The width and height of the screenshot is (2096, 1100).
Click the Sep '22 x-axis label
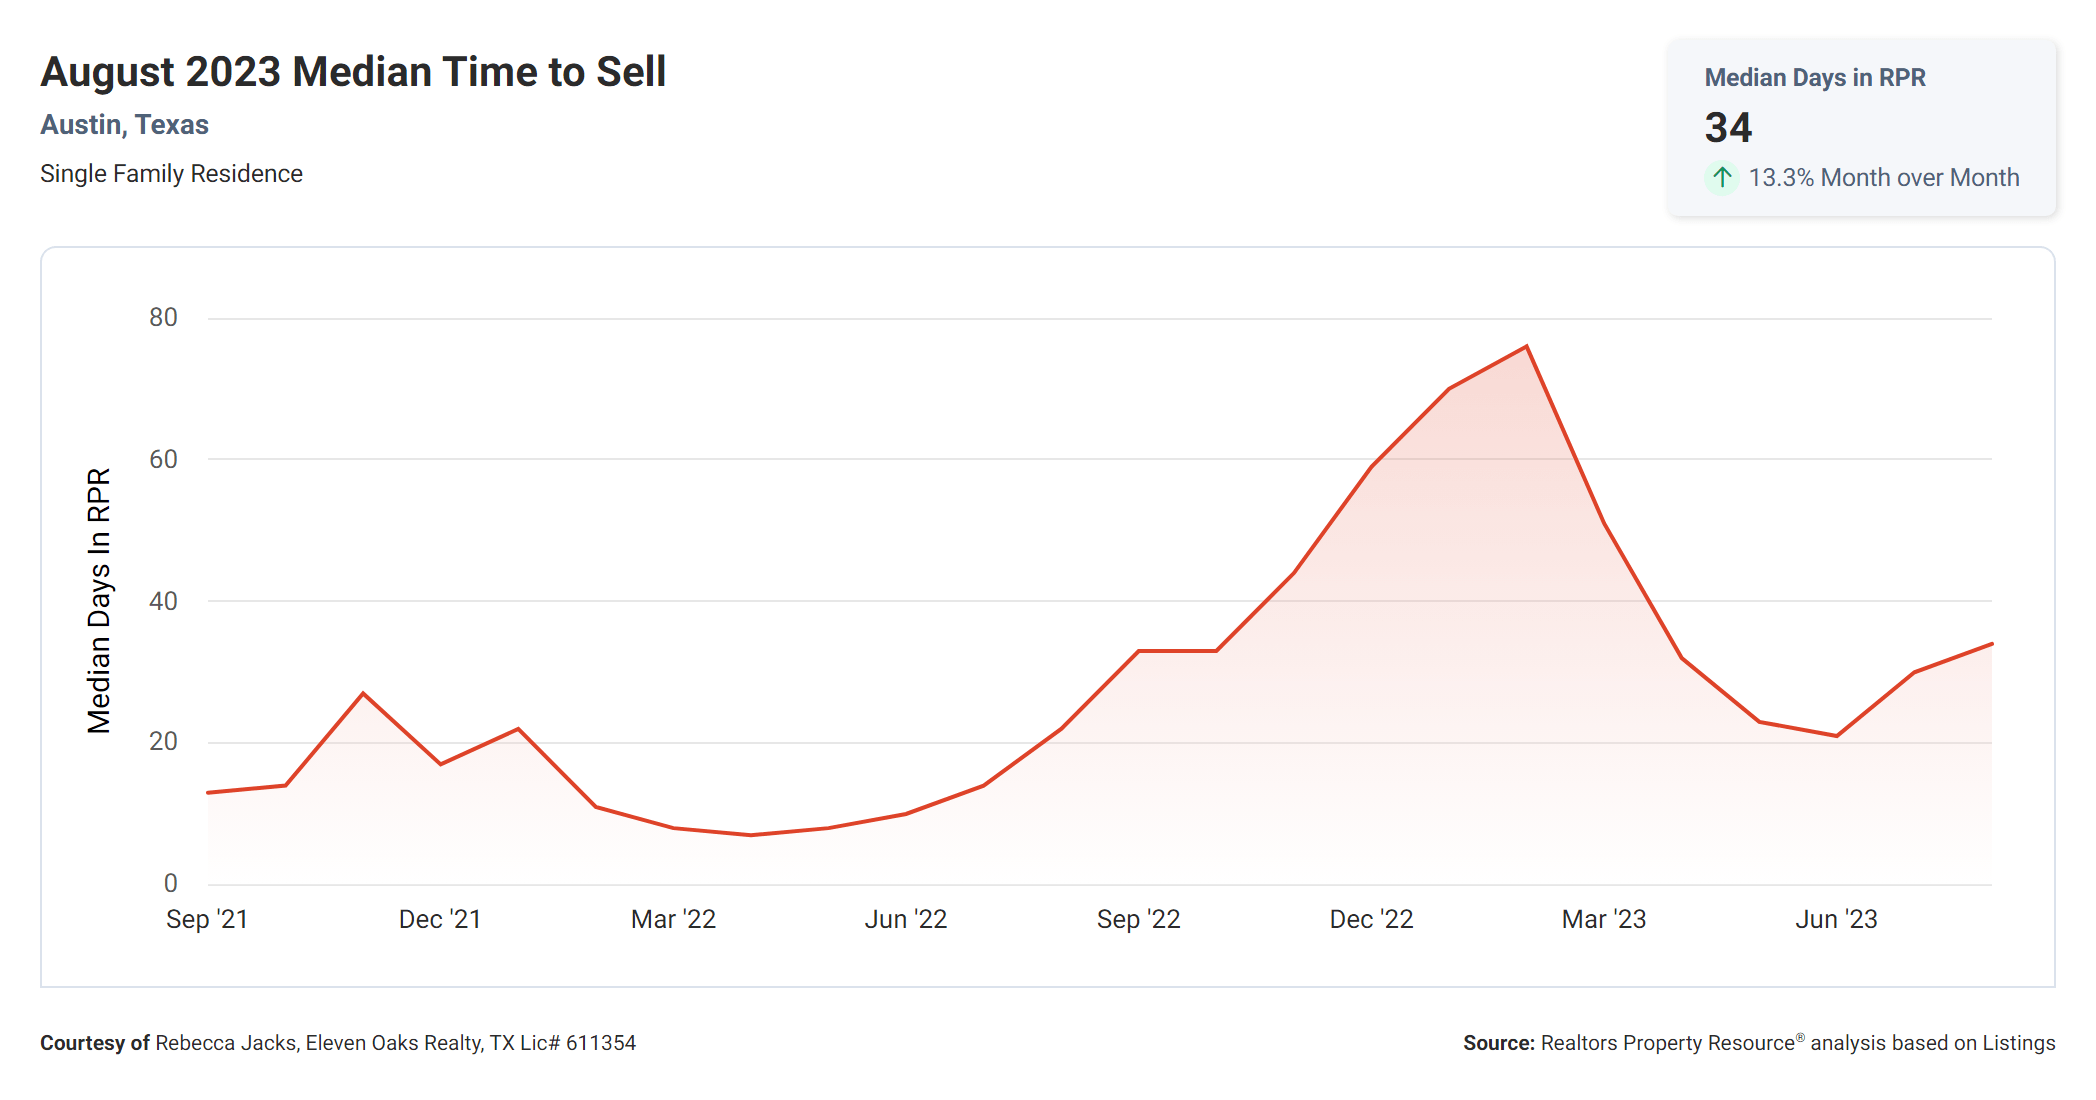point(1138,919)
